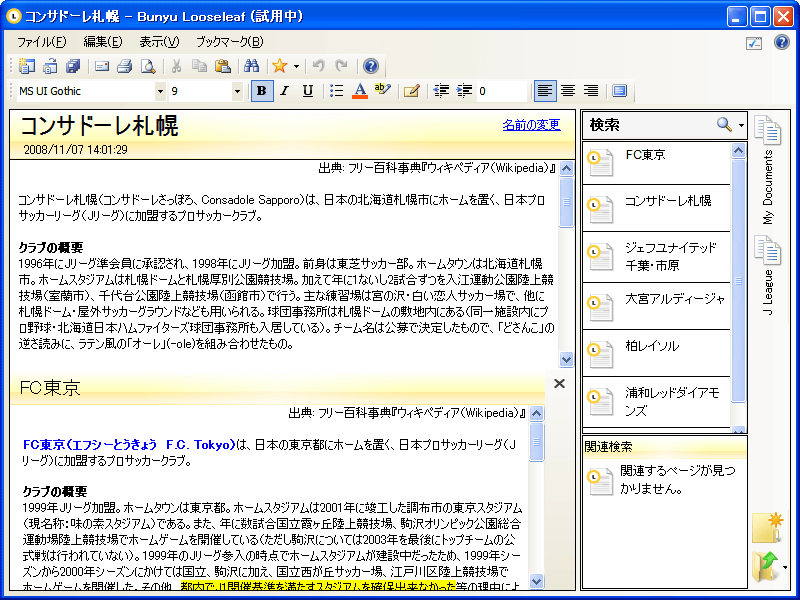Toggle underline formatting

(308, 91)
